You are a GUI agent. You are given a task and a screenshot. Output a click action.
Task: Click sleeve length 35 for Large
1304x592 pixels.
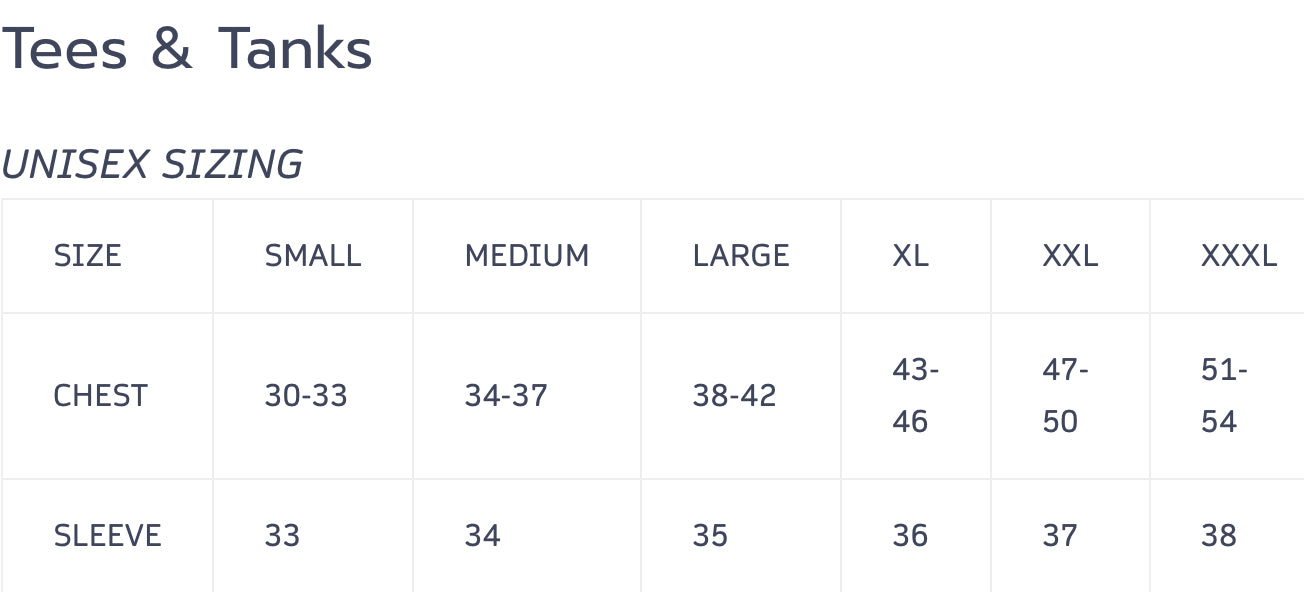coord(710,536)
